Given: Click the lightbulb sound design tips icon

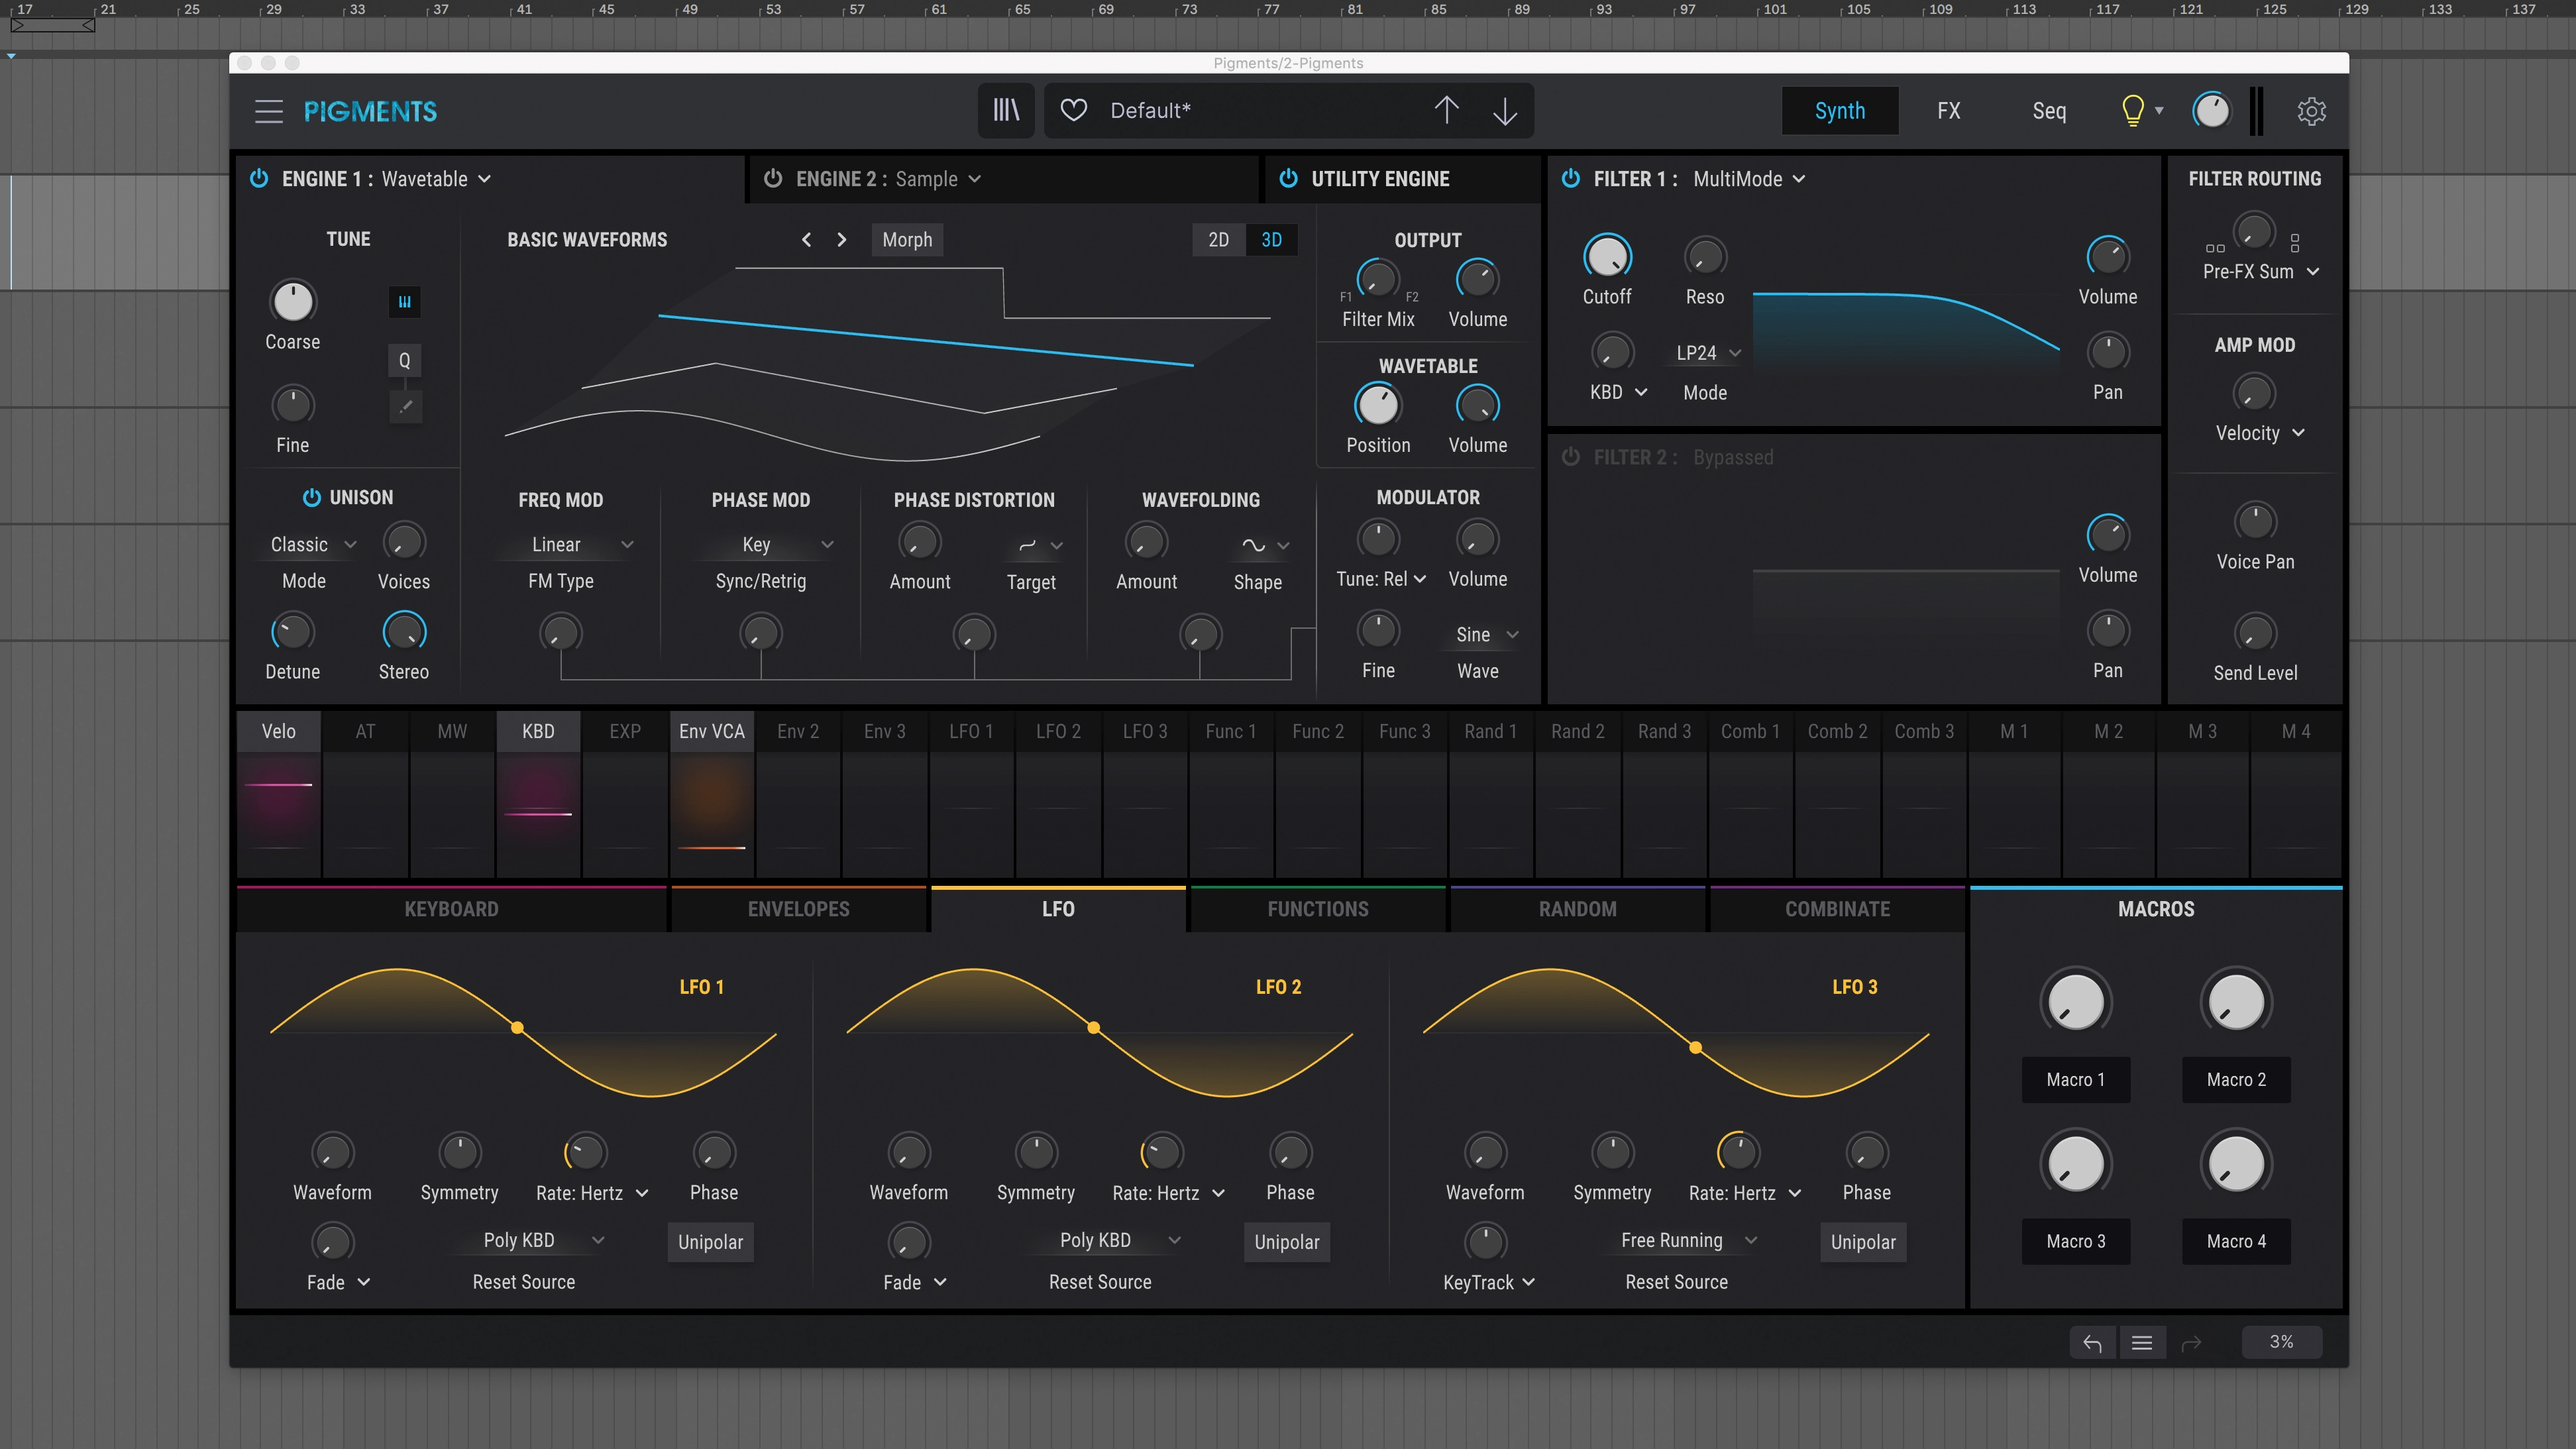Looking at the screenshot, I should (2132, 110).
